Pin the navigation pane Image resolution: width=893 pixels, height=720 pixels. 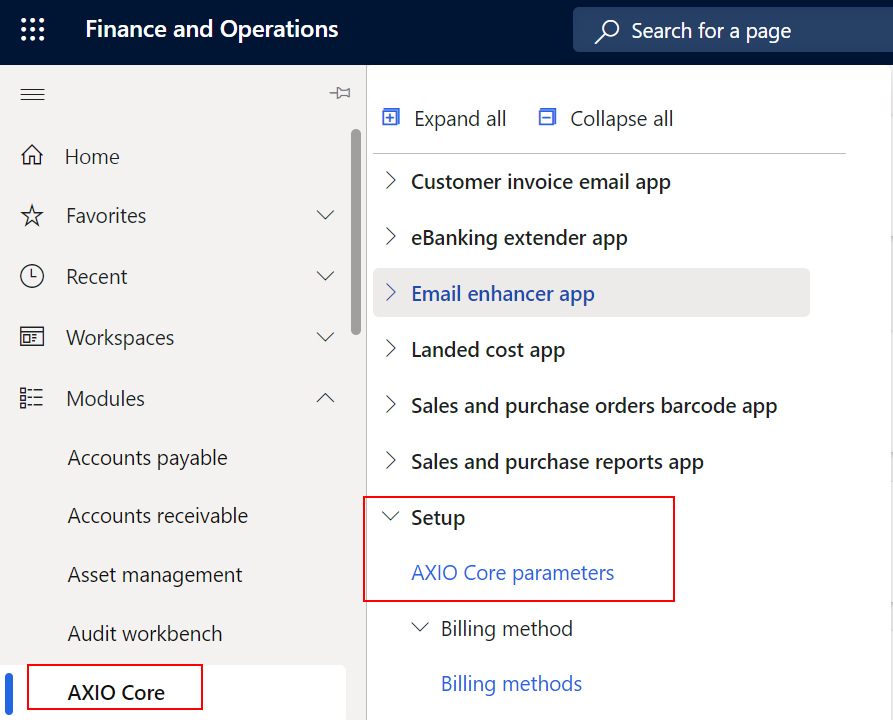coord(340,92)
